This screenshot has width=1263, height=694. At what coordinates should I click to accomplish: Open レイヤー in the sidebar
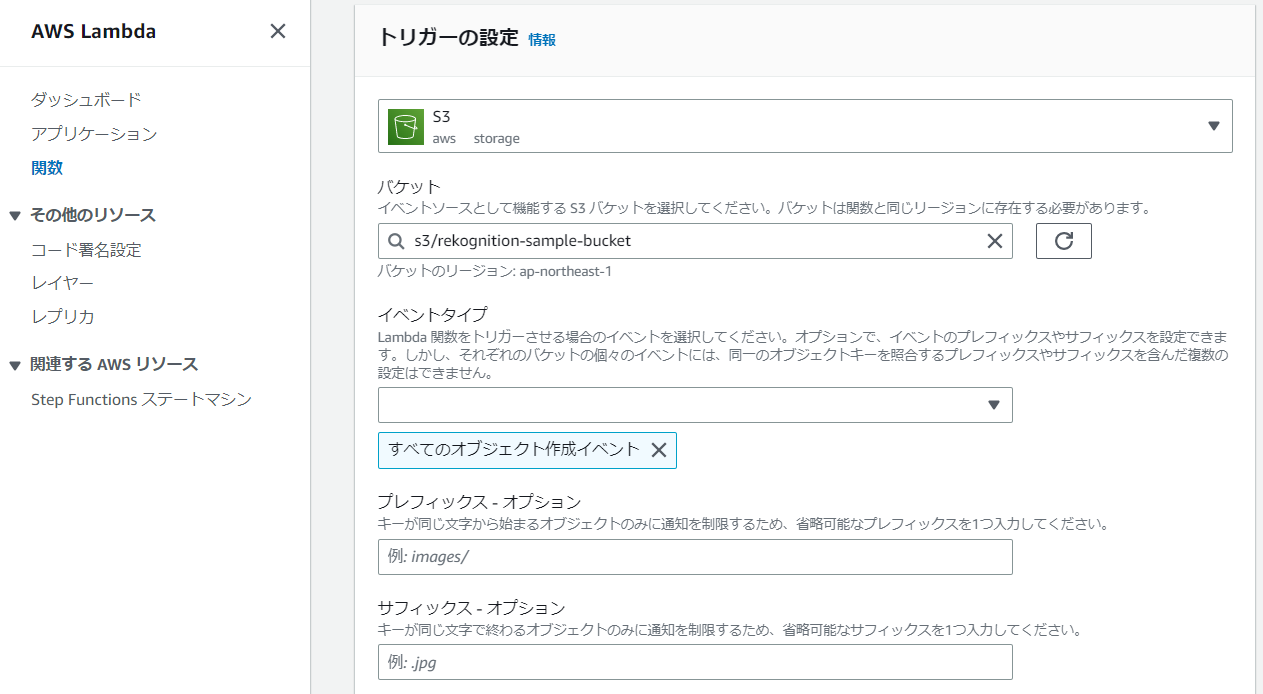62,283
